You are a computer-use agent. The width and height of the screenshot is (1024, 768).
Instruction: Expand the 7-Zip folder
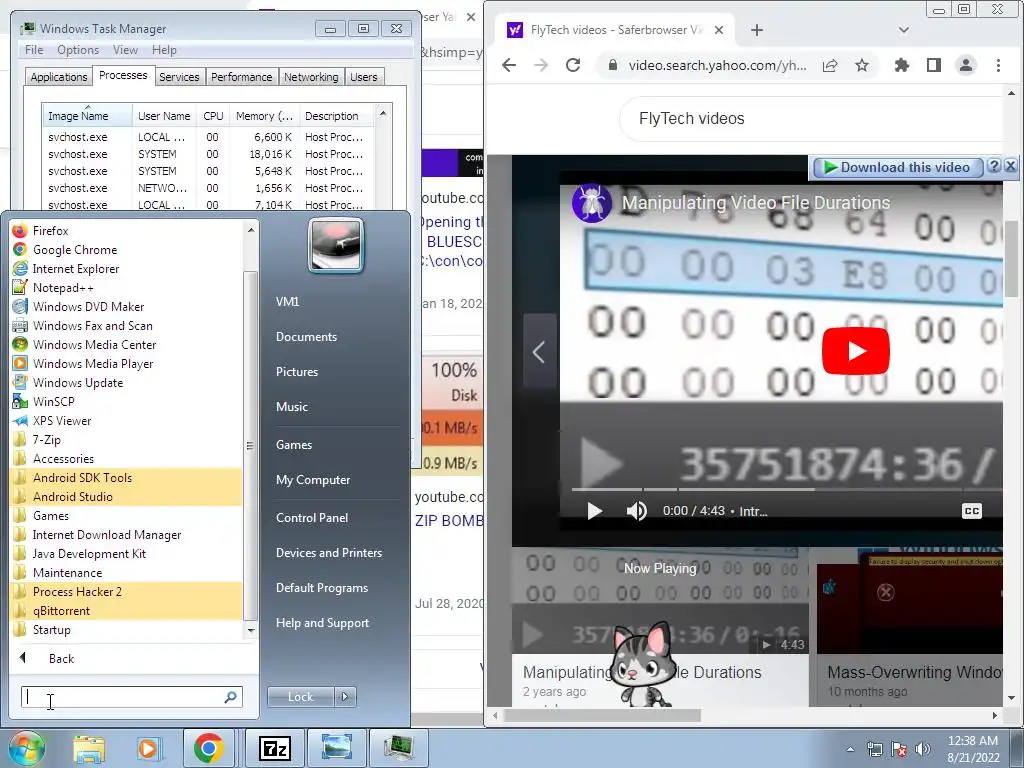(x=46, y=440)
